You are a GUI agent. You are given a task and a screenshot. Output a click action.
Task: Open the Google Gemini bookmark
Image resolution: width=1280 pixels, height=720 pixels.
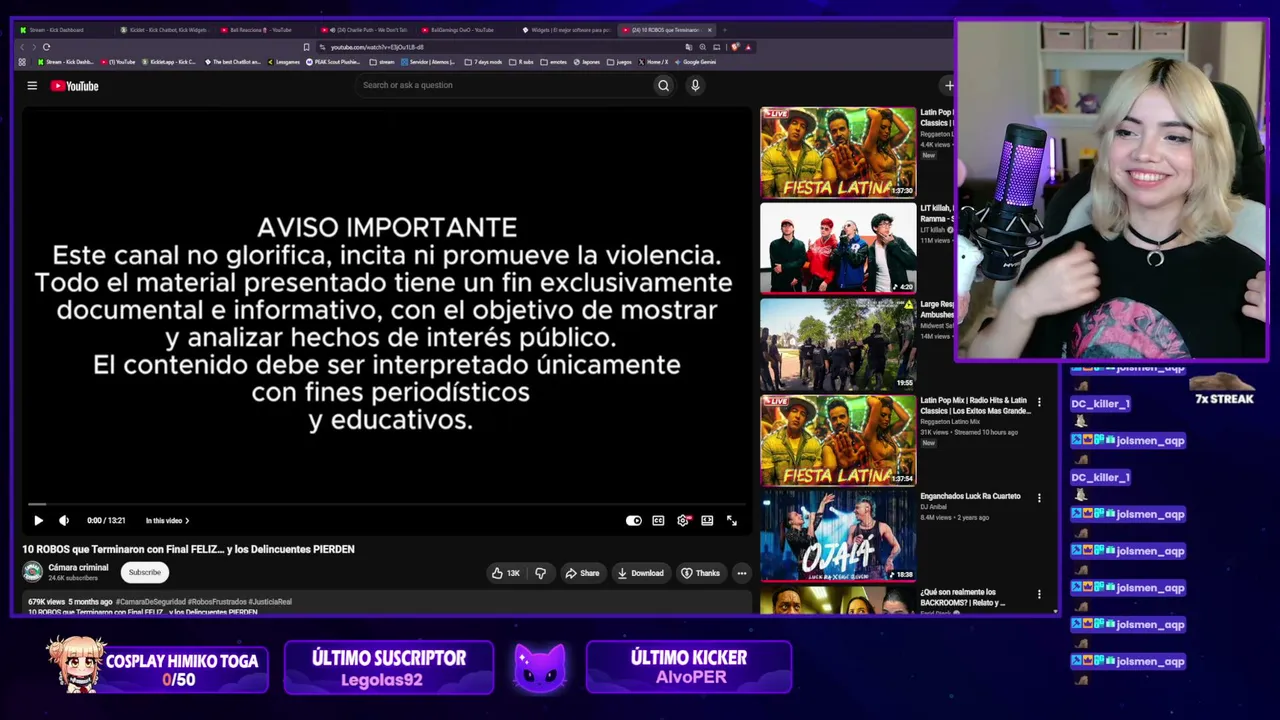(695, 62)
